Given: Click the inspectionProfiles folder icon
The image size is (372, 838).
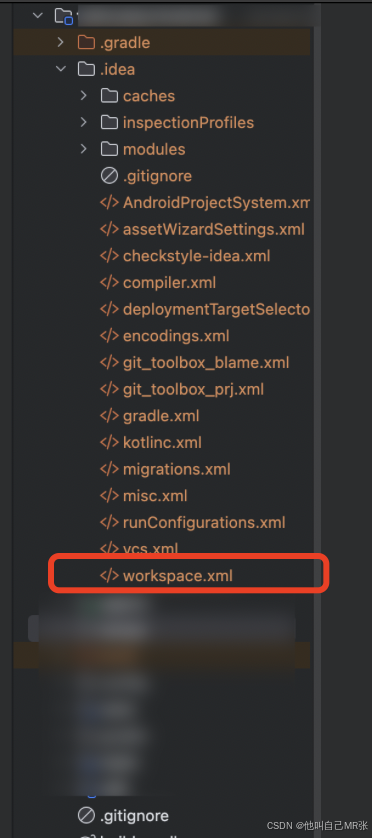Looking at the screenshot, I should click(x=109, y=122).
